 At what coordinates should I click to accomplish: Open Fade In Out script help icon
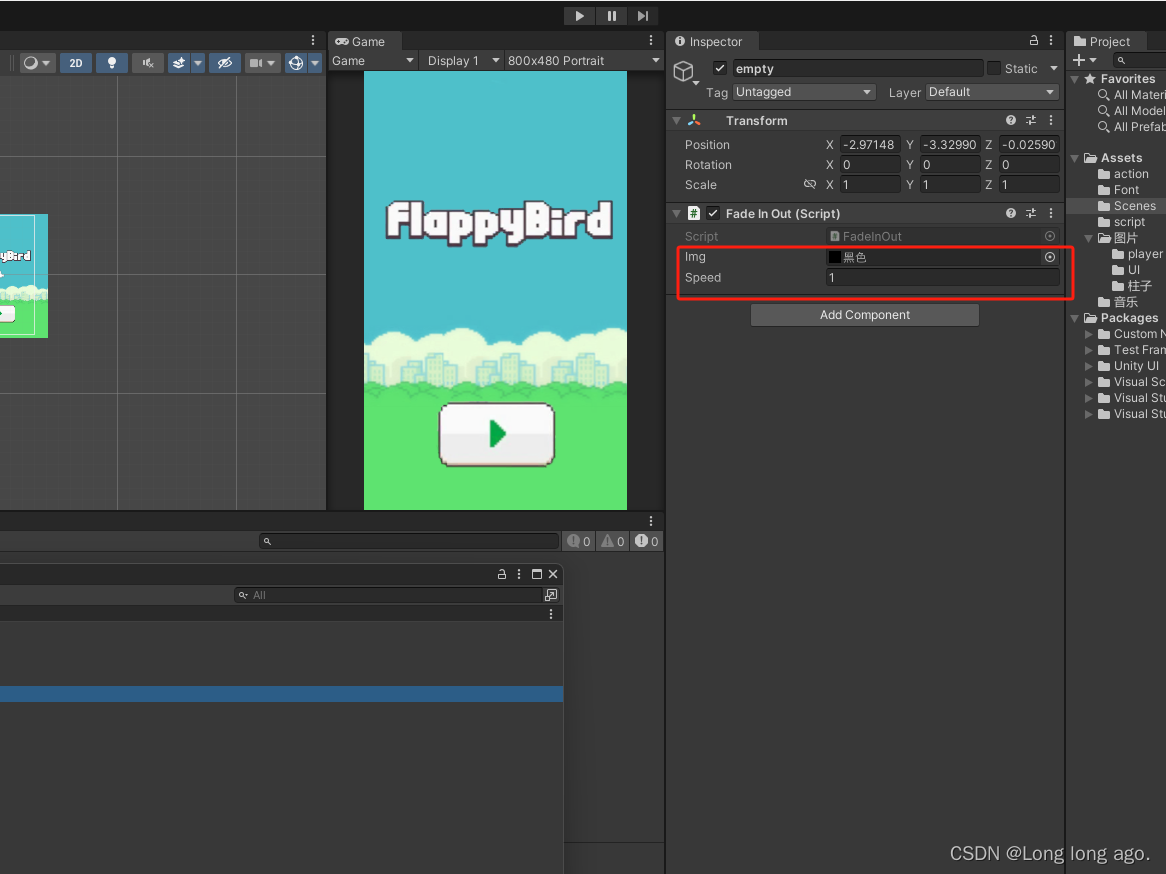[x=1011, y=213]
